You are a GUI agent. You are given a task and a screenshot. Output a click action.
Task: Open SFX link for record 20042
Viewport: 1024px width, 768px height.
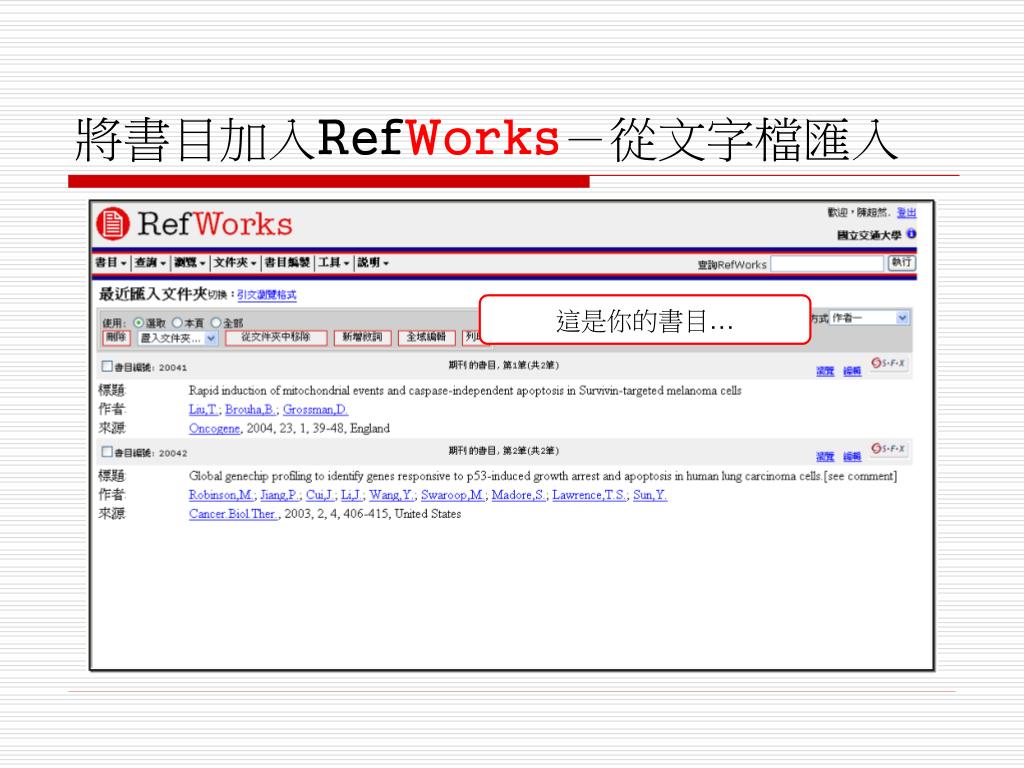click(888, 449)
